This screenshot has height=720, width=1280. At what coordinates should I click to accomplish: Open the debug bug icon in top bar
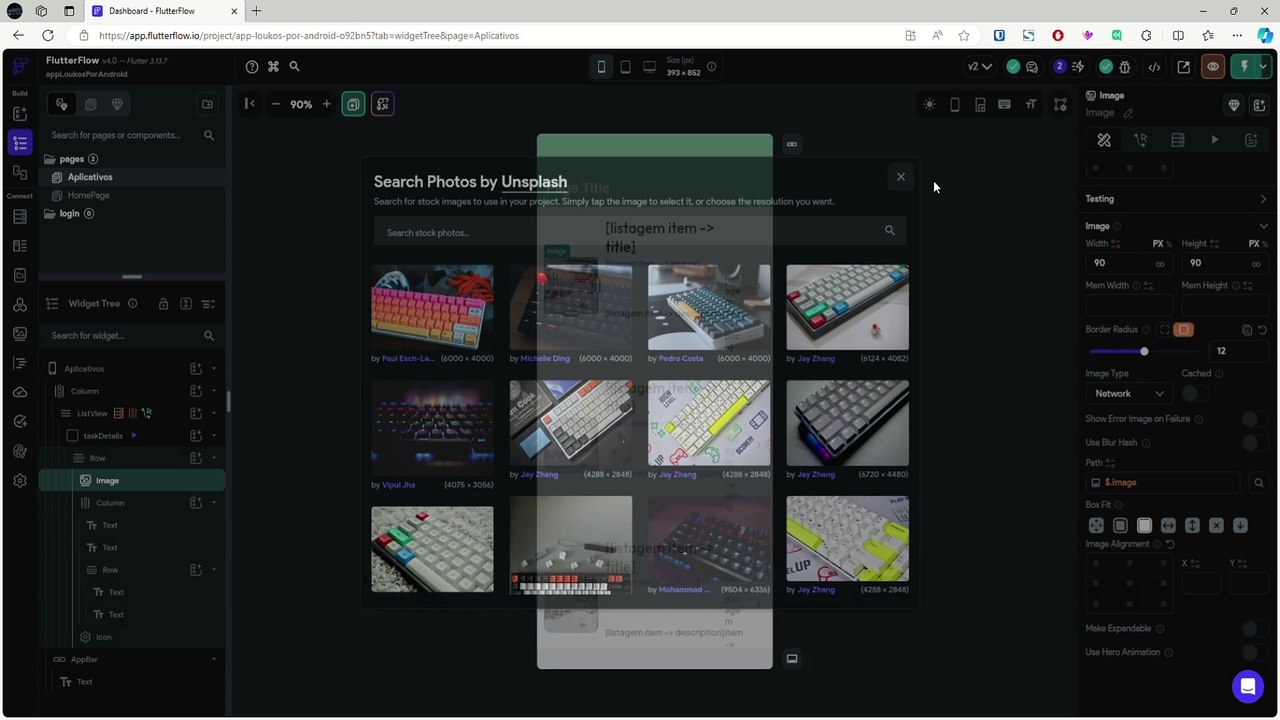1125,67
